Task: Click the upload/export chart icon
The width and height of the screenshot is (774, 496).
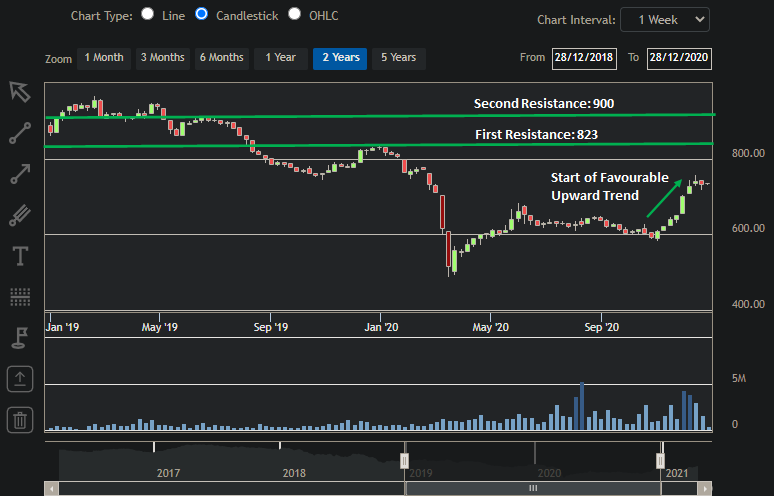Action: pyautogui.click(x=20, y=379)
